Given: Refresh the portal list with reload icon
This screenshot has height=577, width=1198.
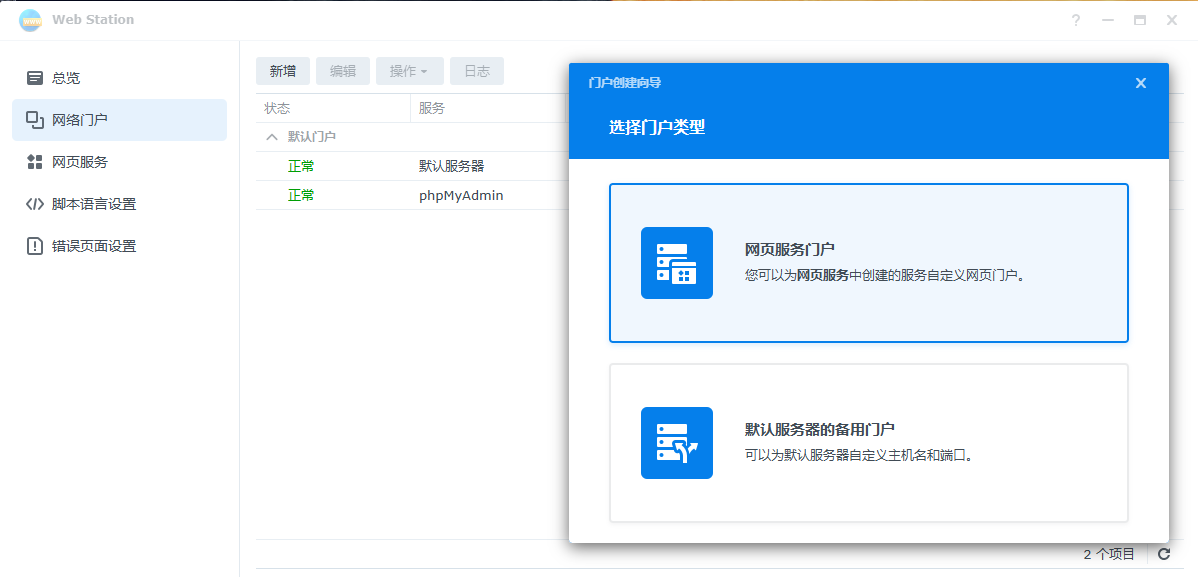Looking at the screenshot, I should [x=1164, y=555].
